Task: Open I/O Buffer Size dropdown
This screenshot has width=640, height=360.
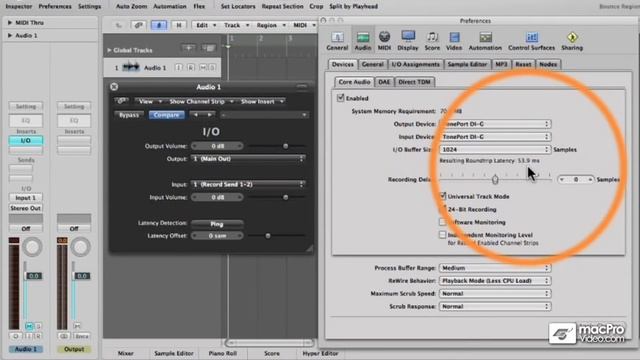Action: pyautogui.click(x=495, y=149)
